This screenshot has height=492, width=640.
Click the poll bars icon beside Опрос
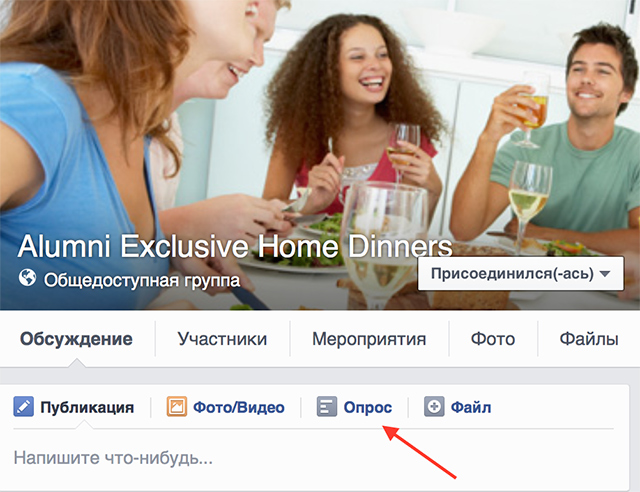tap(327, 407)
